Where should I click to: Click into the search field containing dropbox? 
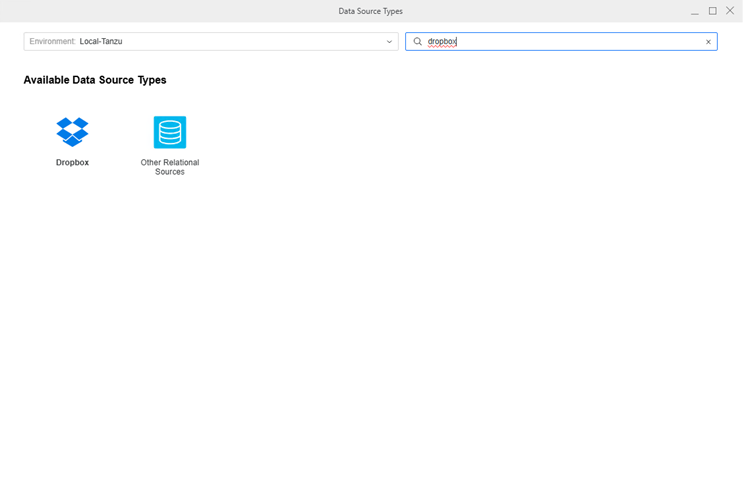561,42
